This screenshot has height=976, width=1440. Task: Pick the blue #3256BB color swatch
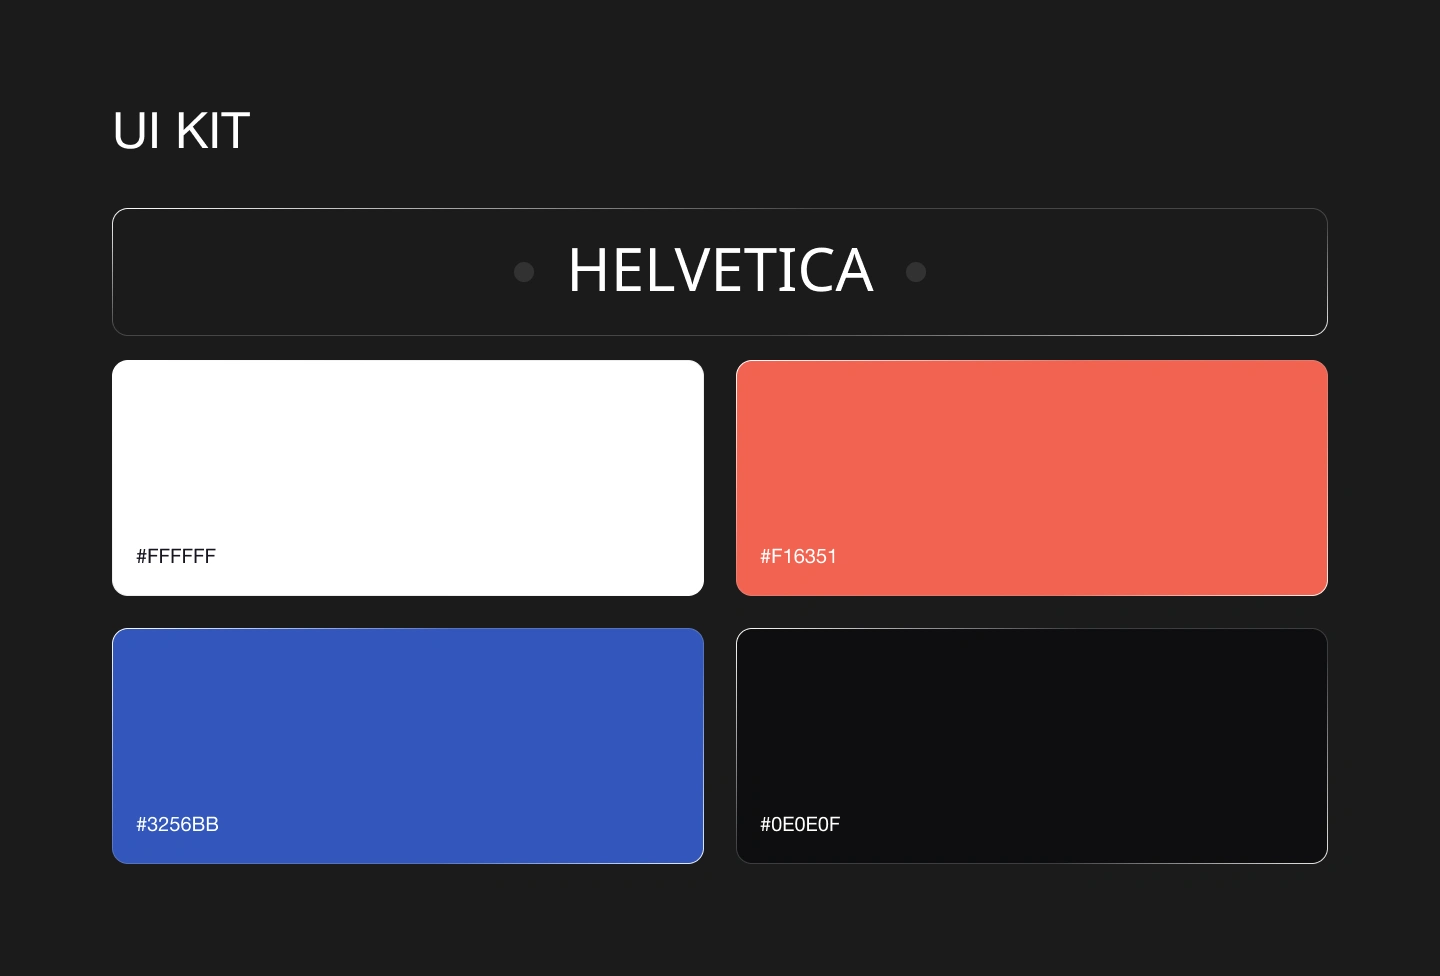point(408,746)
